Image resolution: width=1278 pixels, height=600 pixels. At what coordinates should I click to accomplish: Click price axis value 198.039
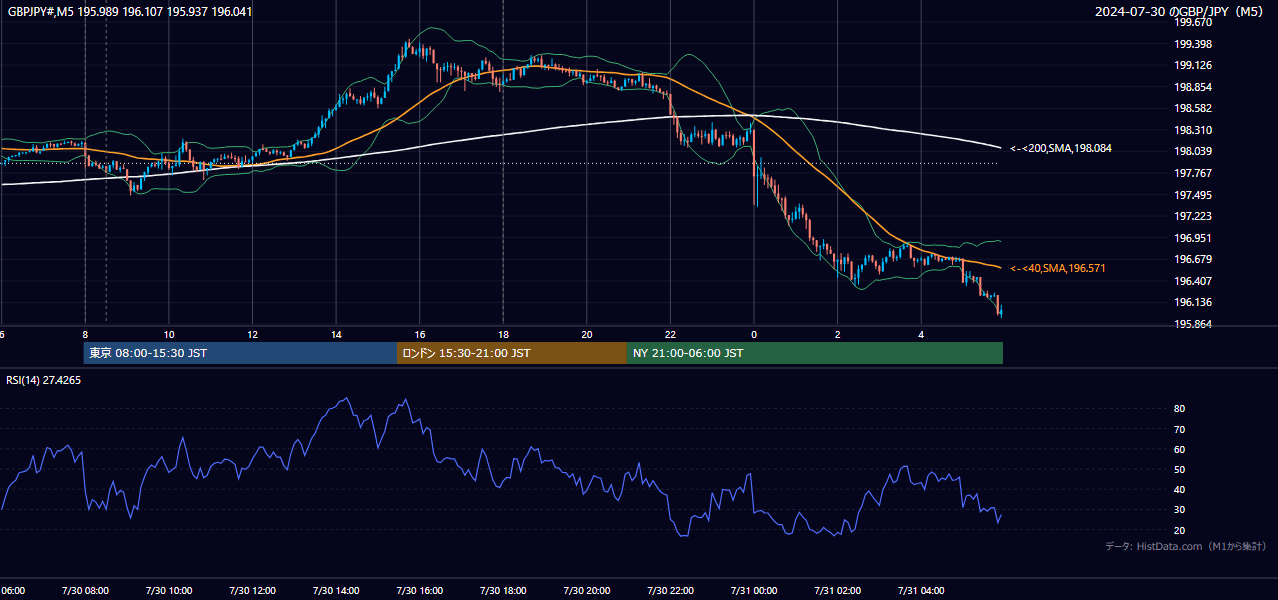pos(1193,151)
